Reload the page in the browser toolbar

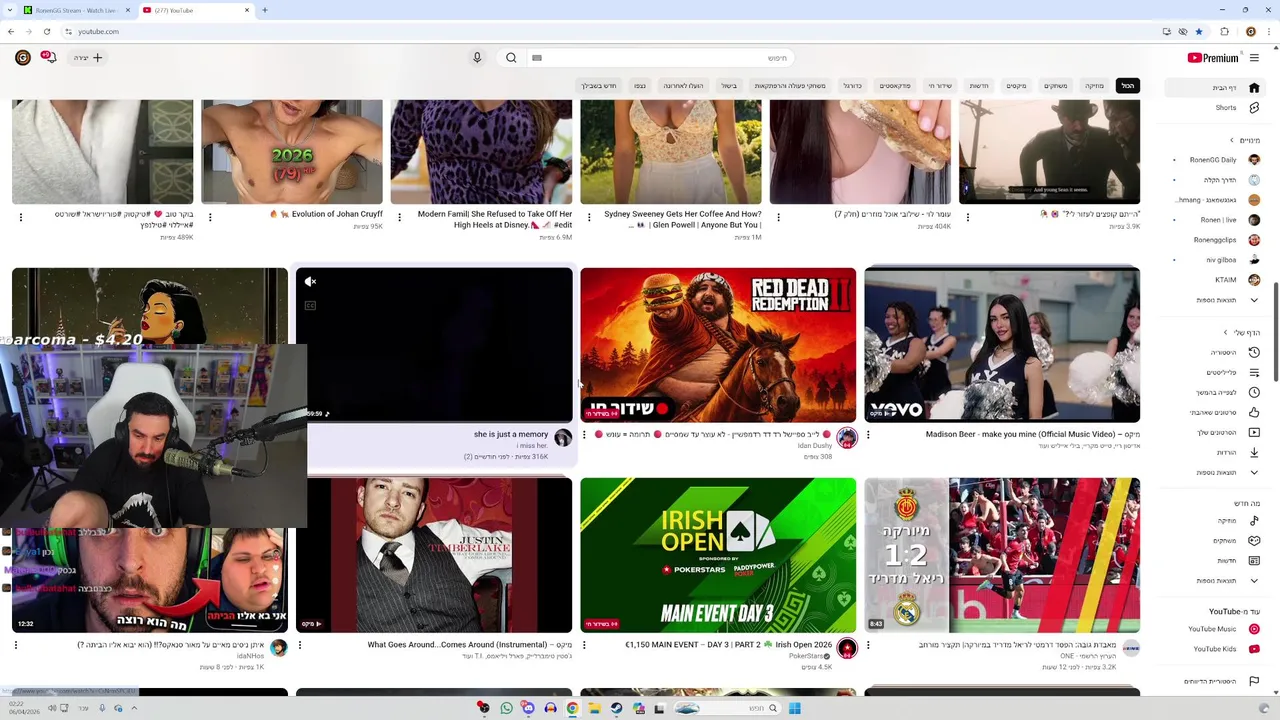coord(46,31)
